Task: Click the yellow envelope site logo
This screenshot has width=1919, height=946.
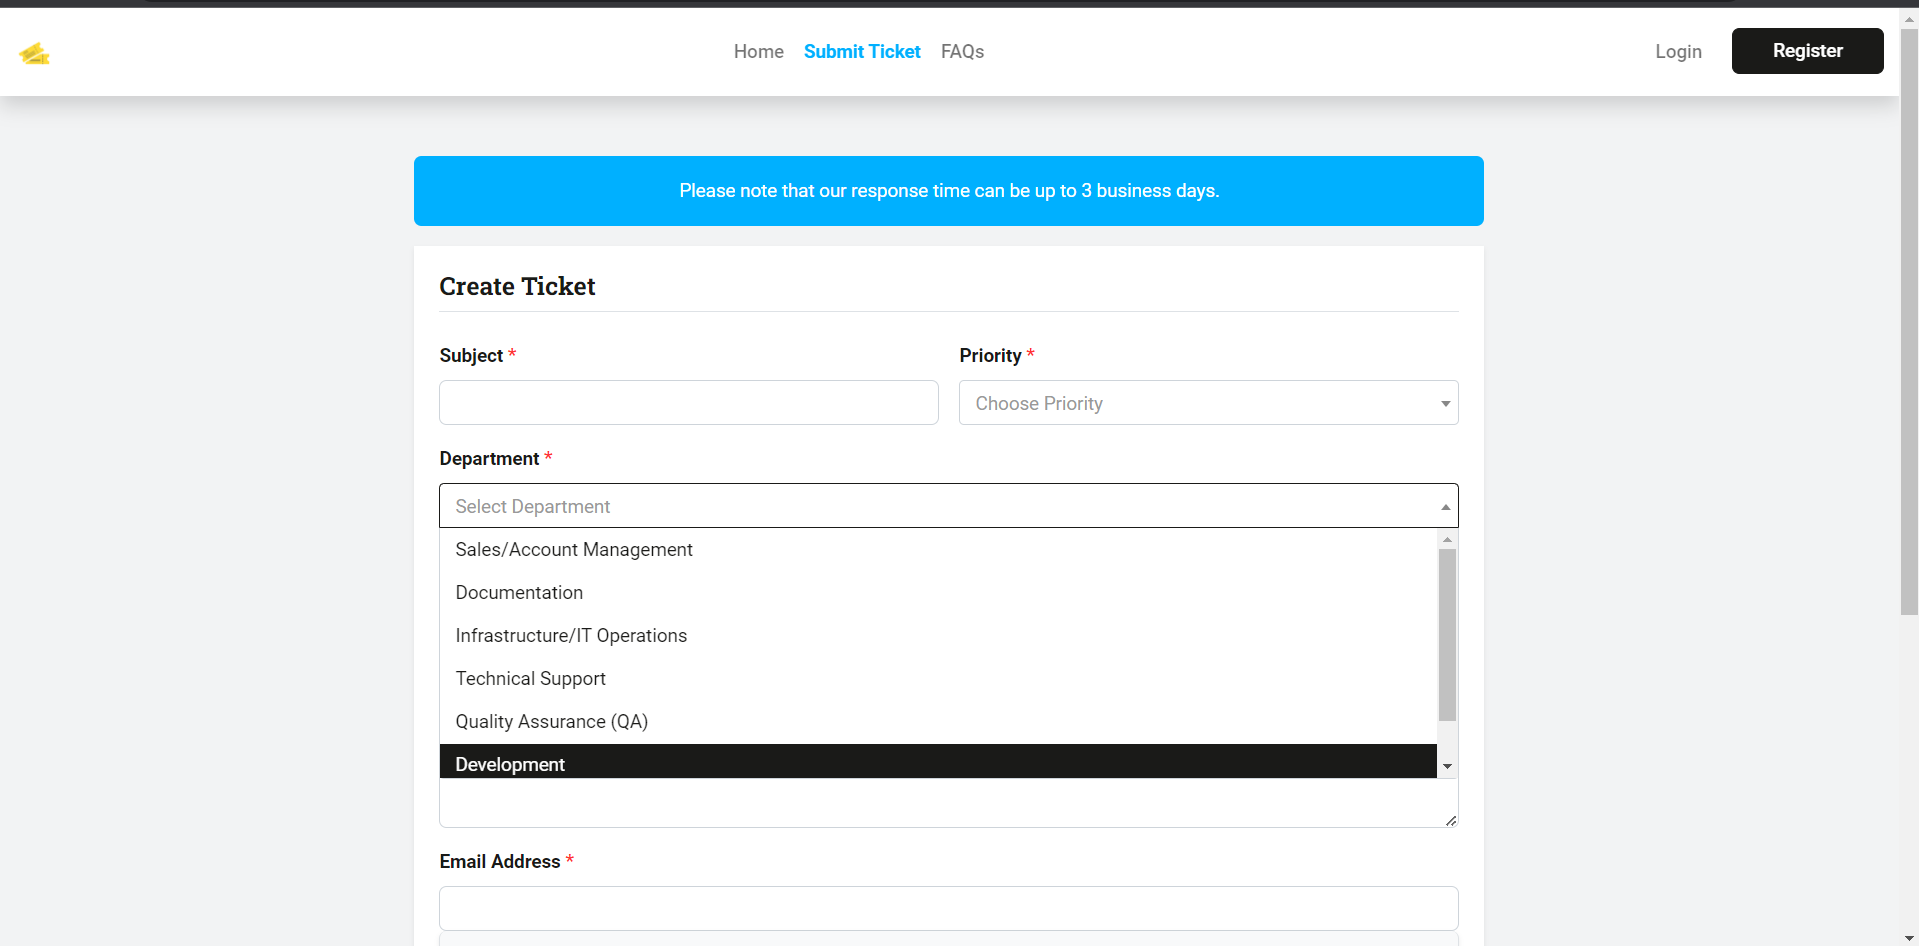Action: tap(36, 52)
